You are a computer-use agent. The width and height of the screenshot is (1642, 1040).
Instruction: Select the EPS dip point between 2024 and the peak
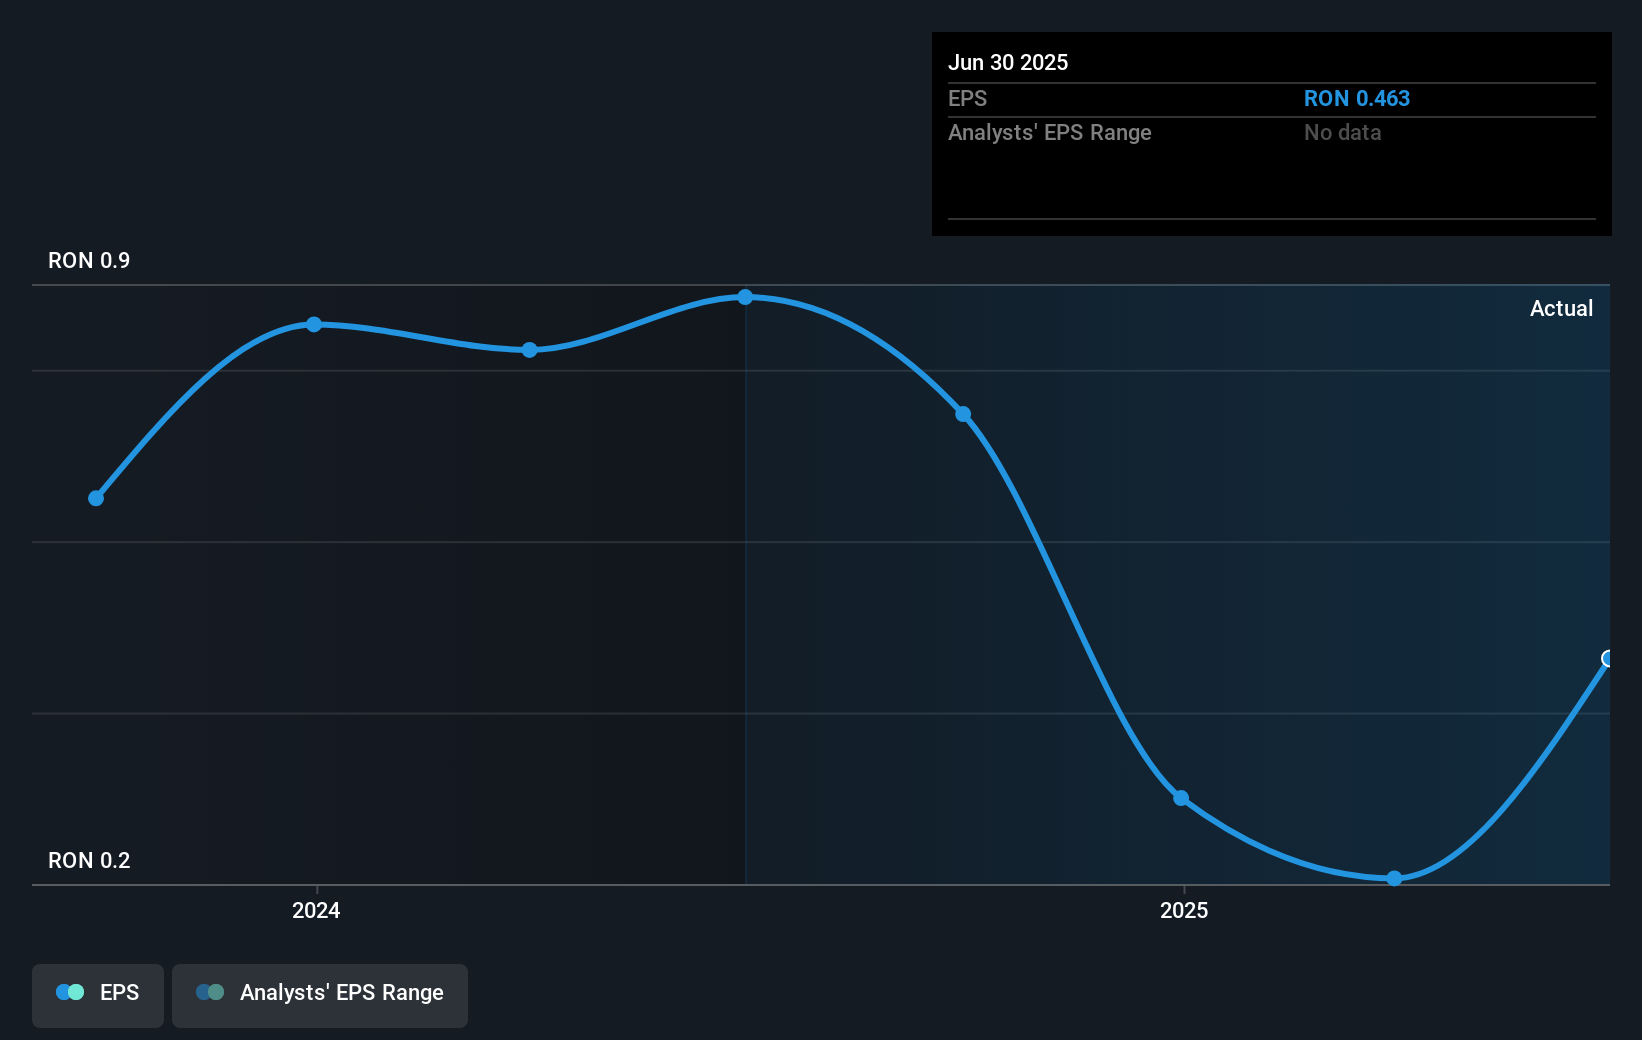[x=530, y=350]
